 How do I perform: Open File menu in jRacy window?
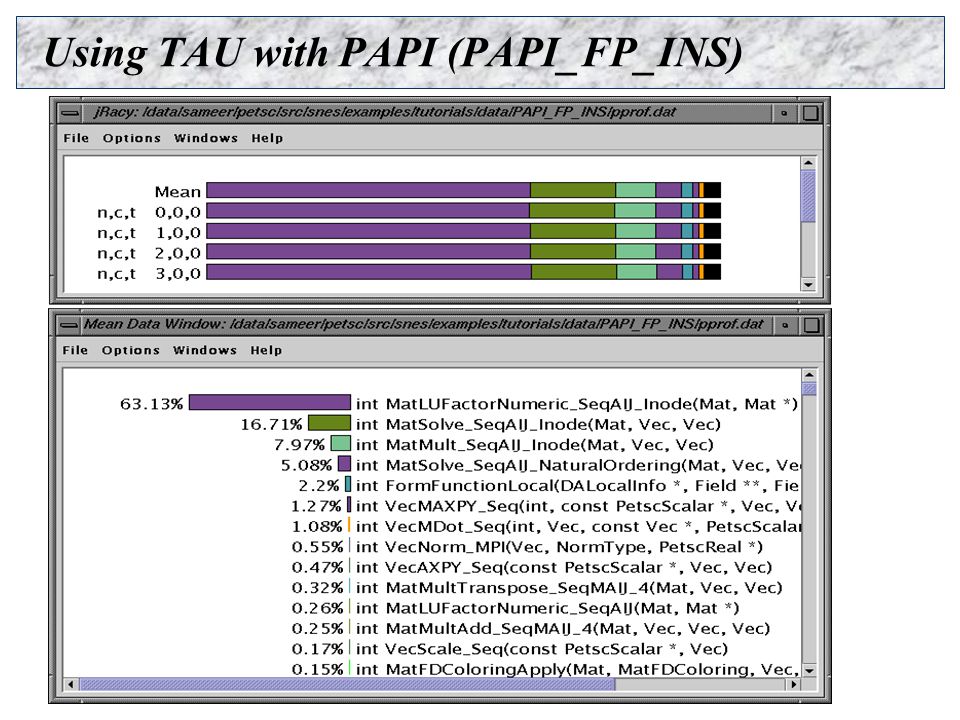click(76, 138)
